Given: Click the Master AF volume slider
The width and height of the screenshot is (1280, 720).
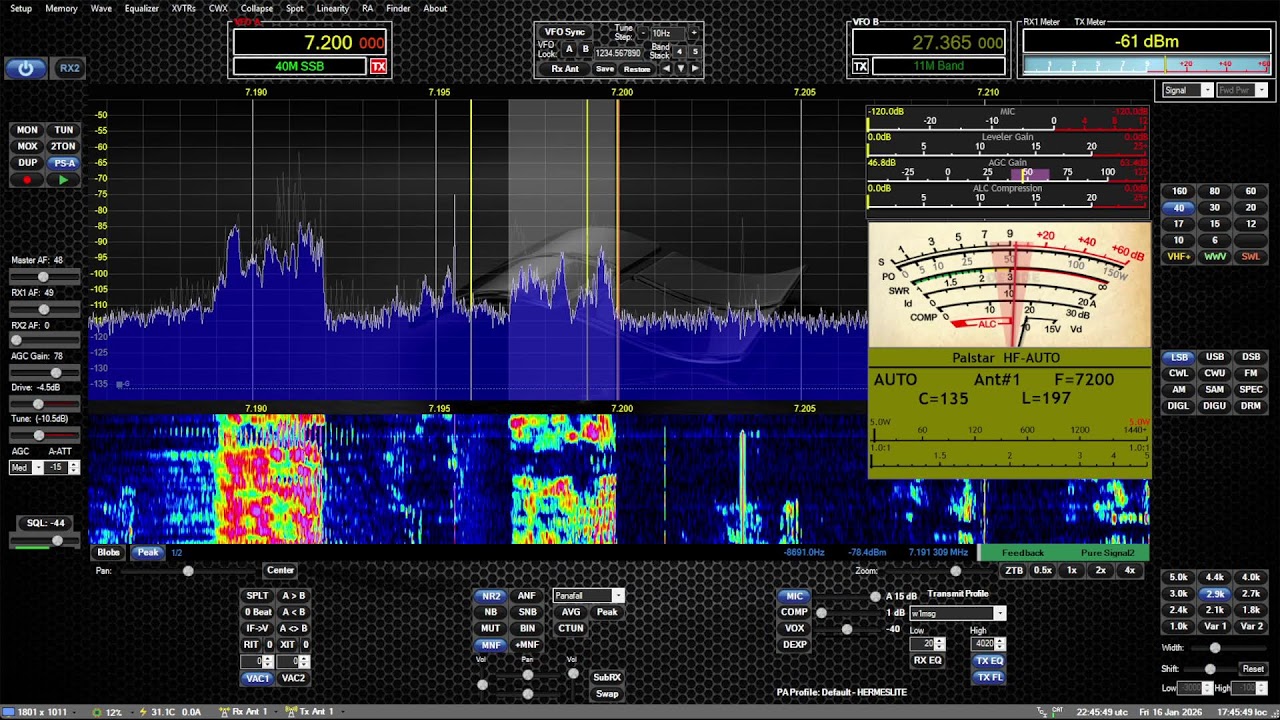Looking at the screenshot, I should pyautogui.click(x=45, y=276).
